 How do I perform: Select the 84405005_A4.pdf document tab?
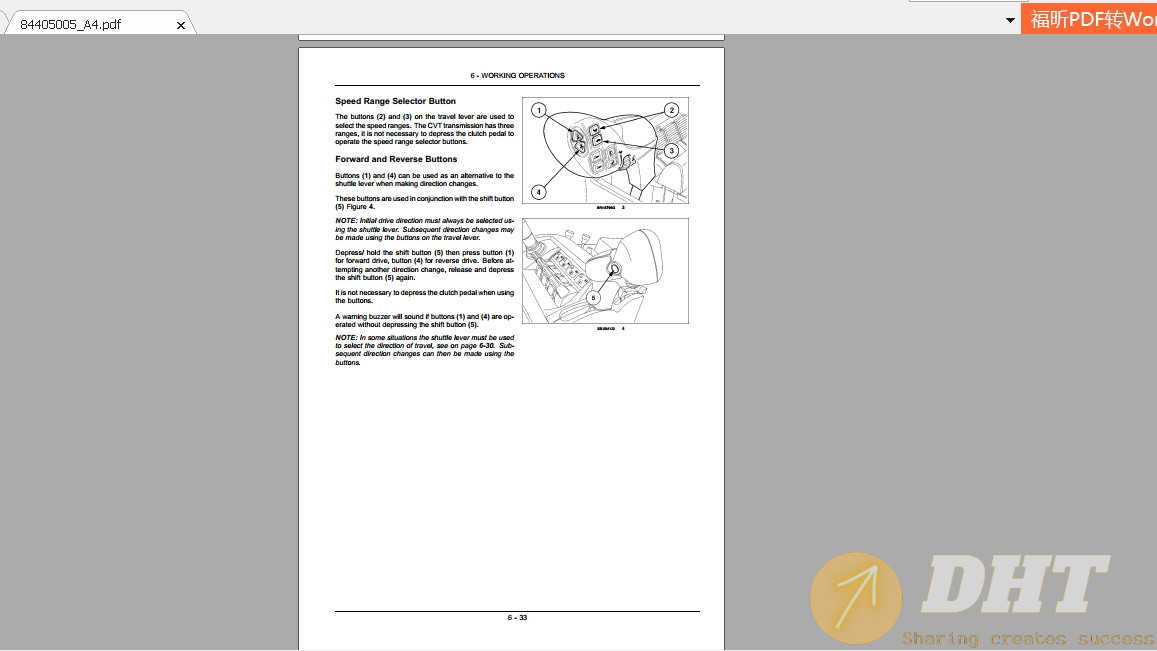(x=99, y=24)
